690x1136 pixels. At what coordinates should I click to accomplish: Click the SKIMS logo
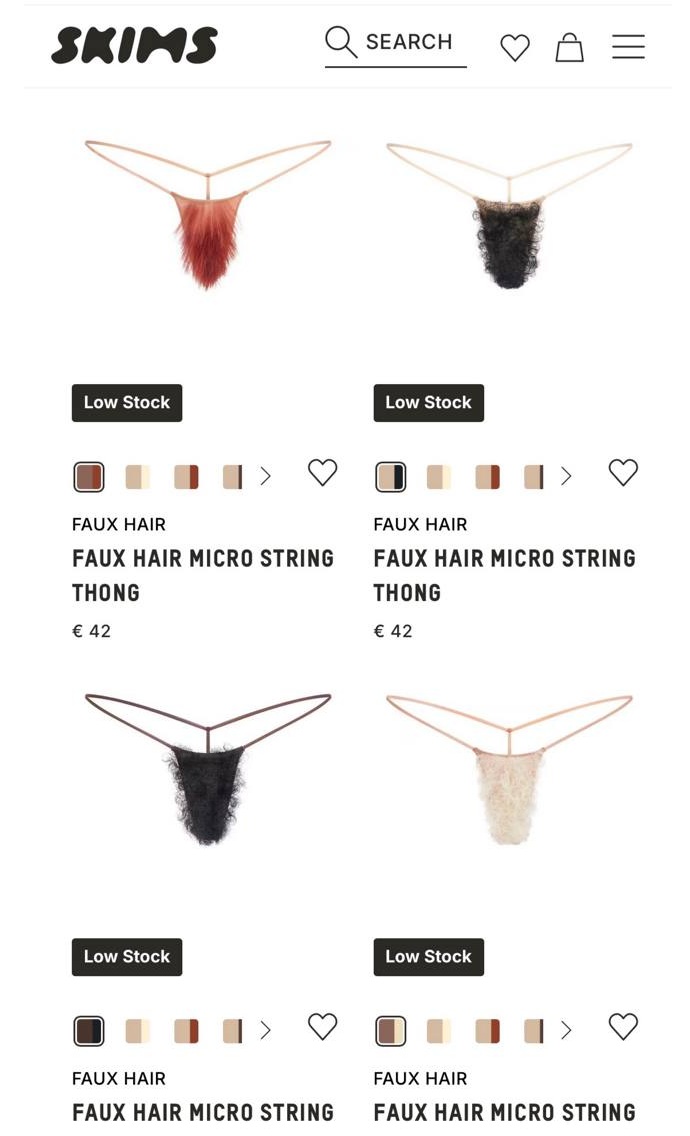134,46
